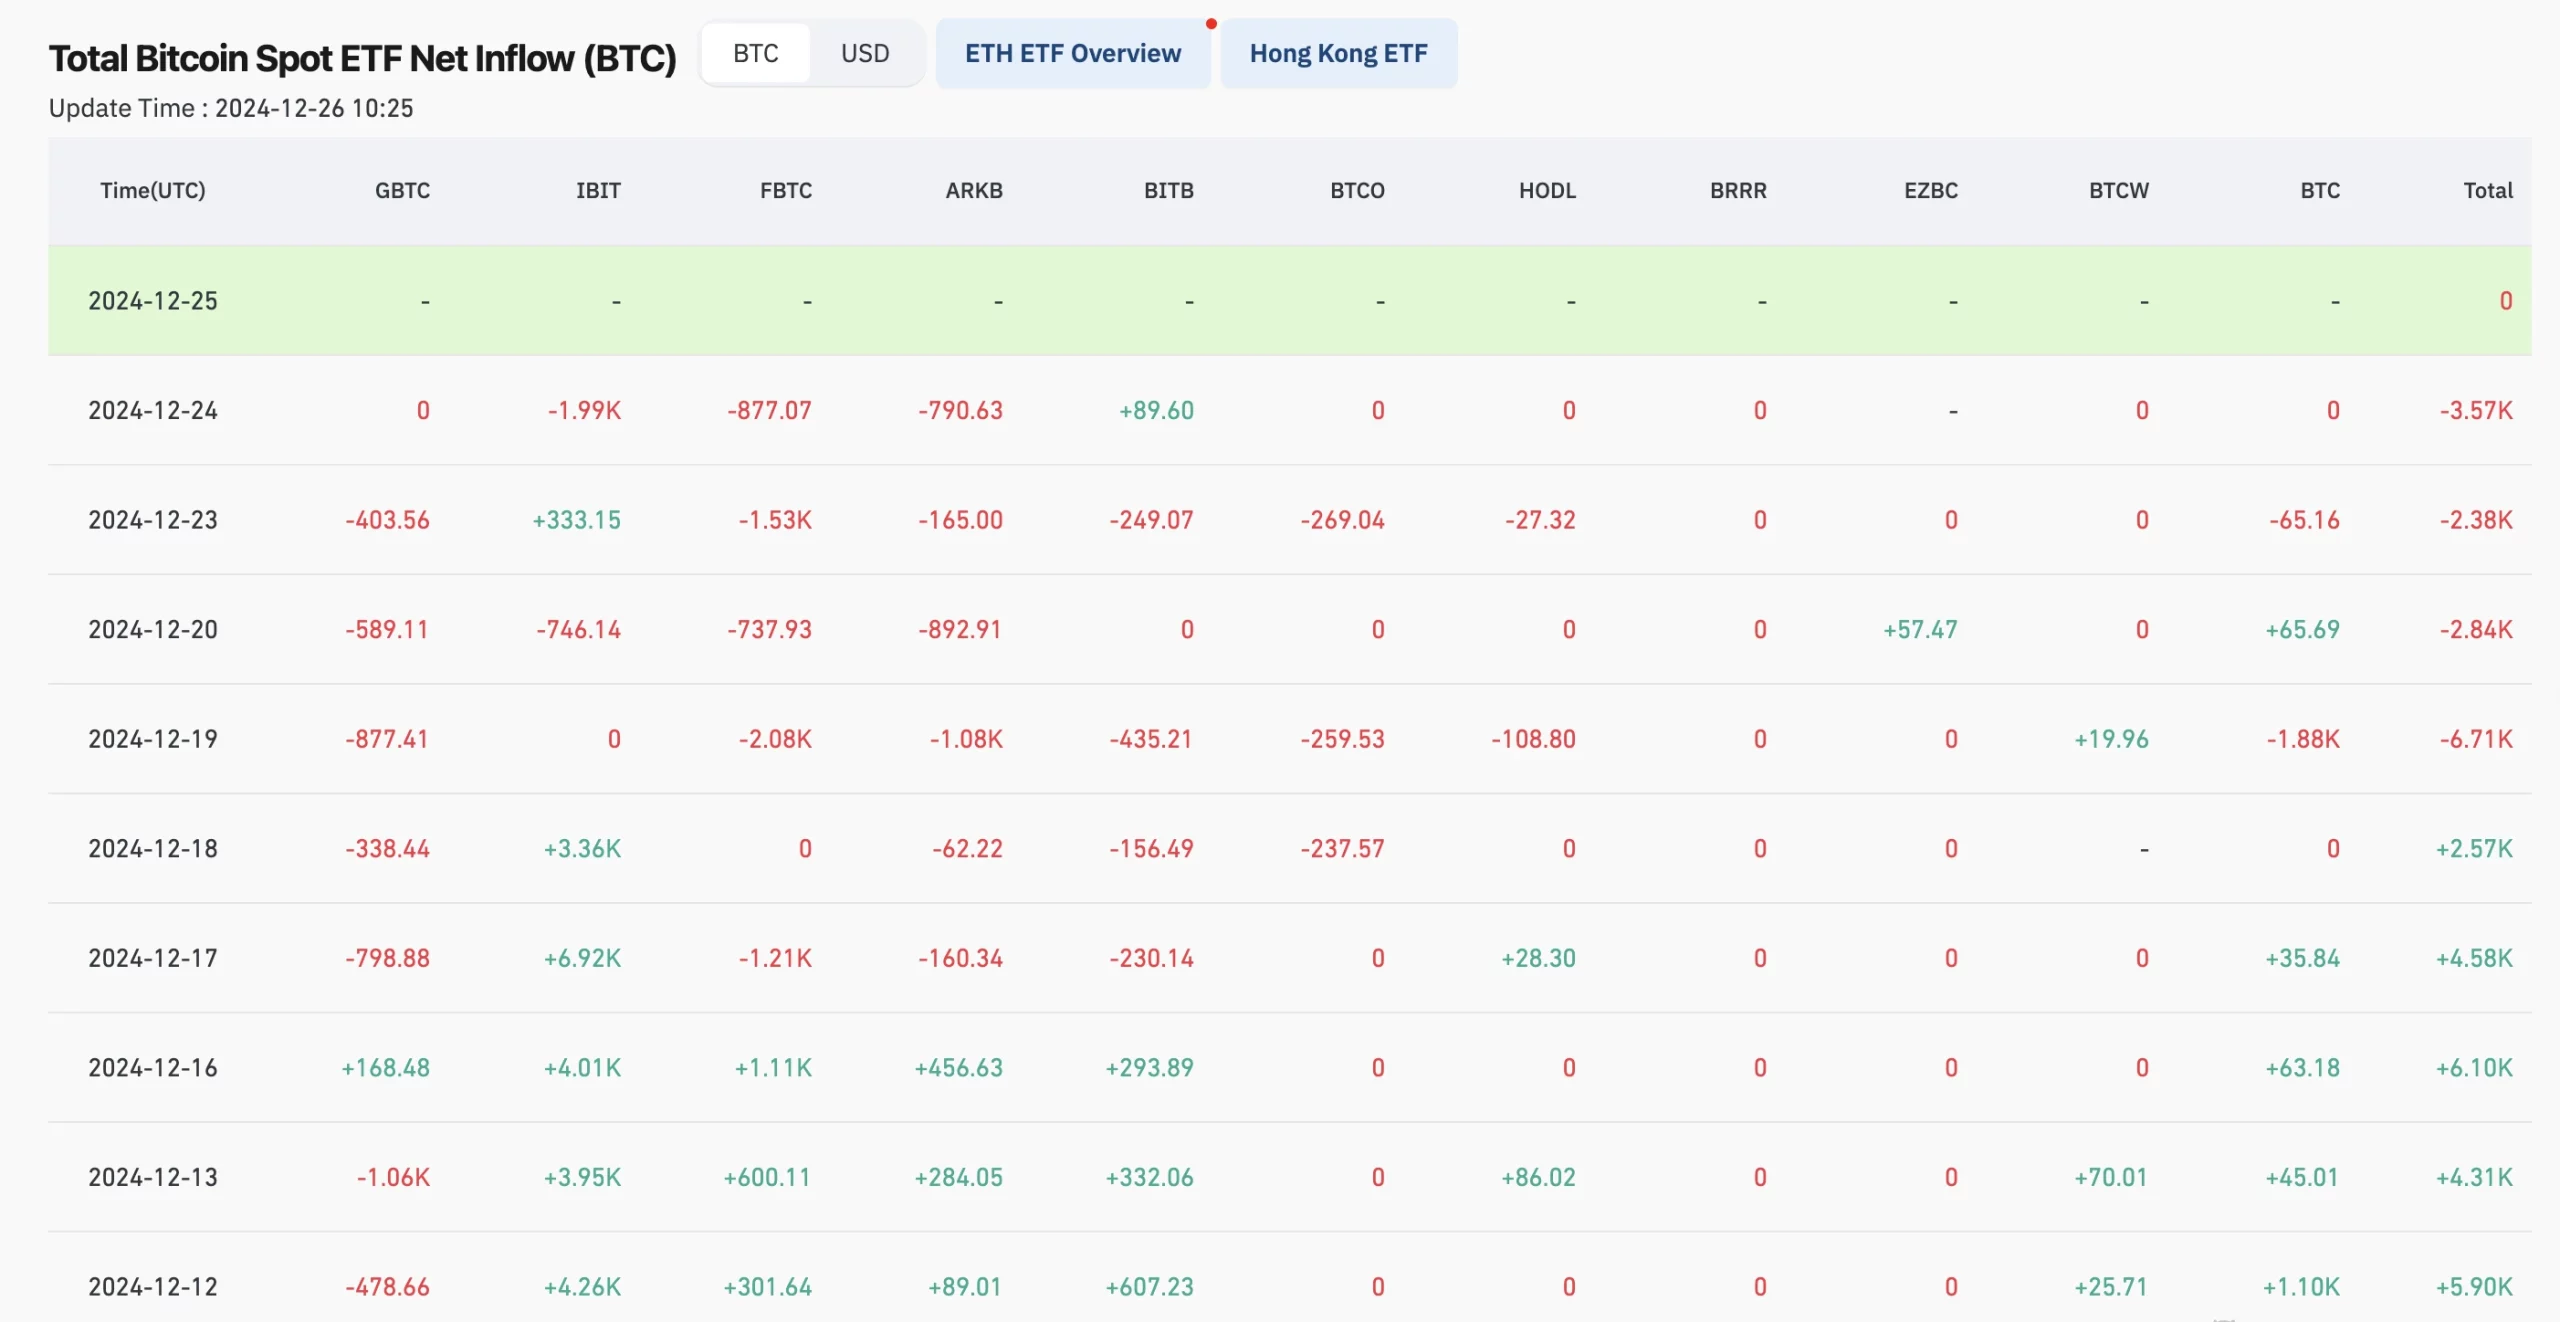Viewport: 2560px width, 1322px height.
Task: Click the HODL column header
Action: (1547, 190)
